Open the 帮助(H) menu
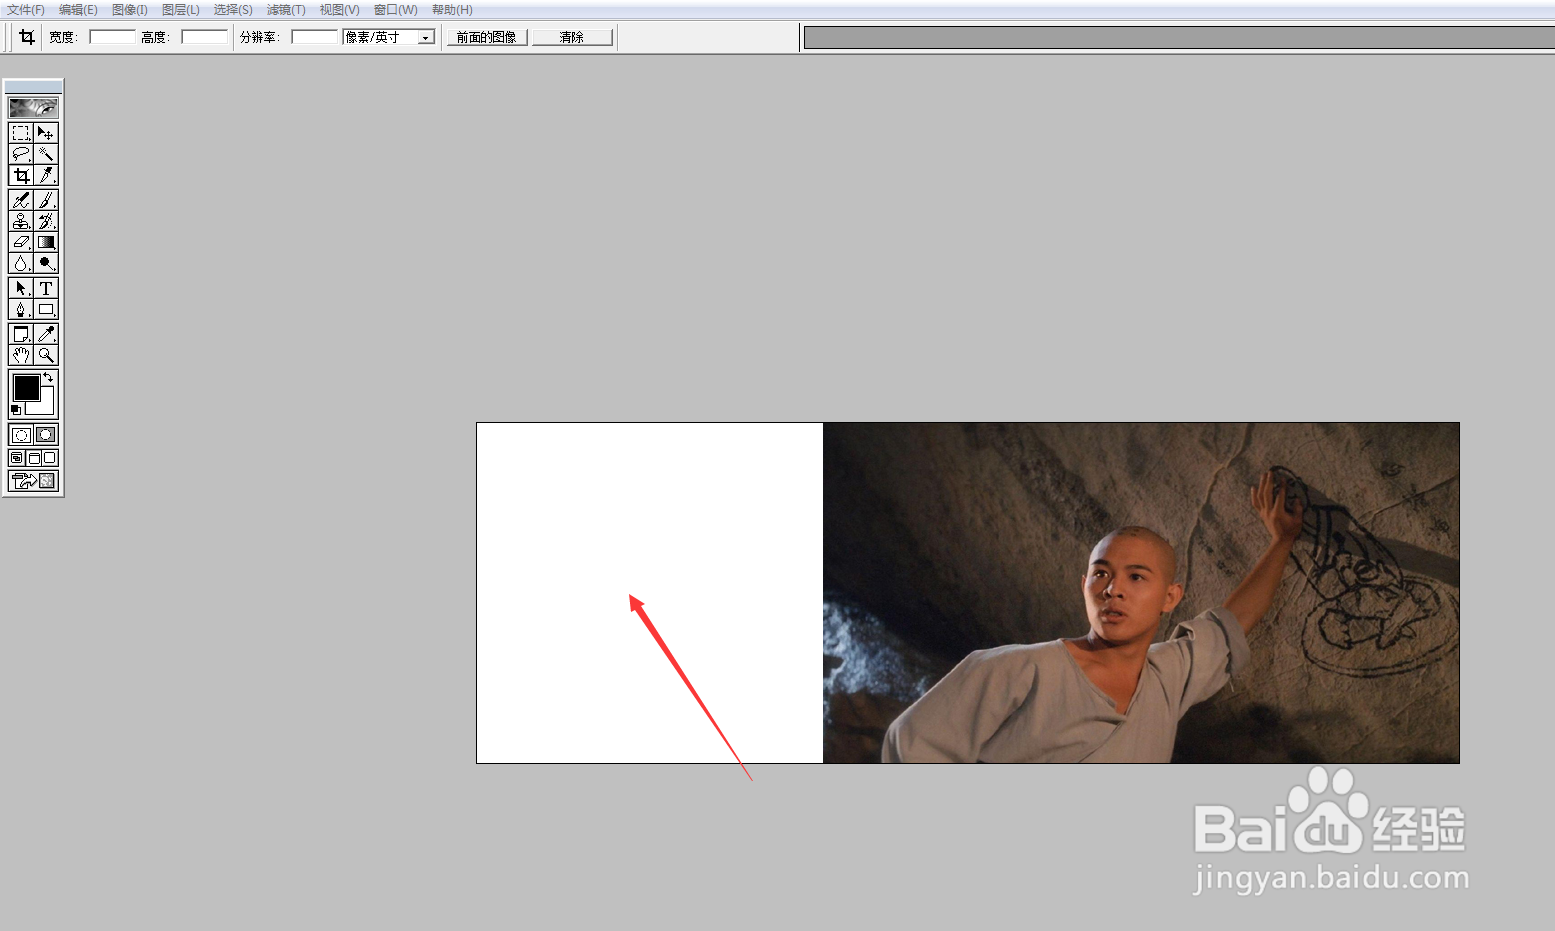1555x931 pixels. (x=452, y=10)
